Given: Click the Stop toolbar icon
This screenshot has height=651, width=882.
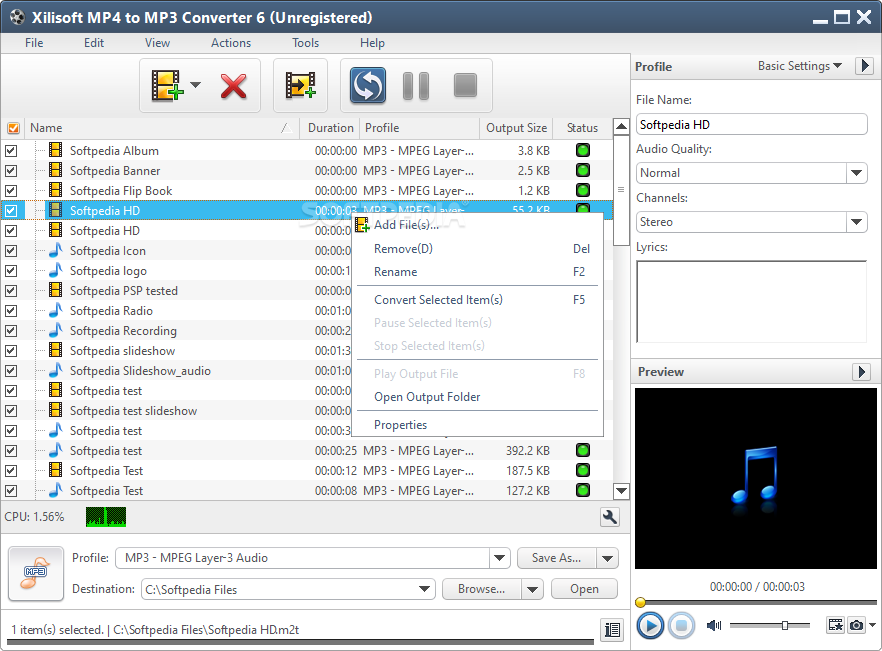Looking at the screenshot, I should click(x=465, y=86).
